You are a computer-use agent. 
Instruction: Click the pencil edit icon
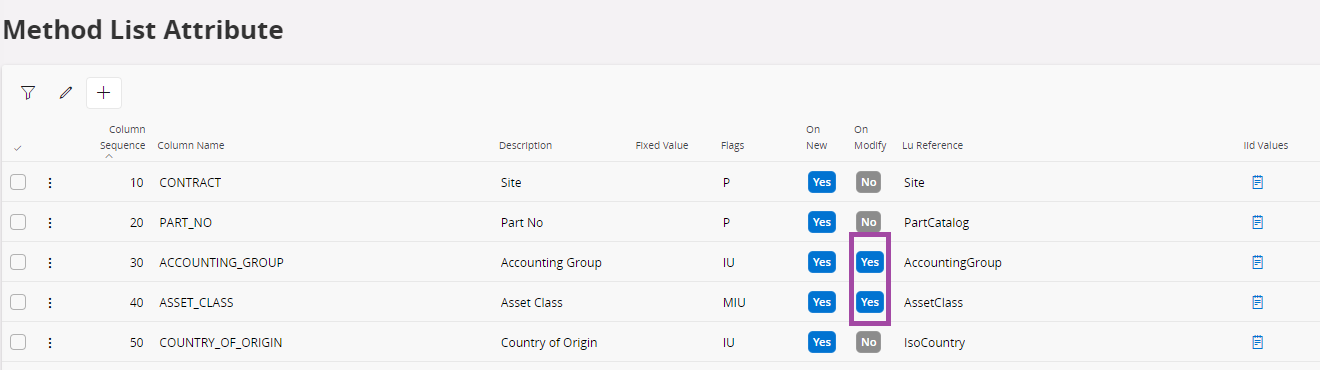point(66,93)
